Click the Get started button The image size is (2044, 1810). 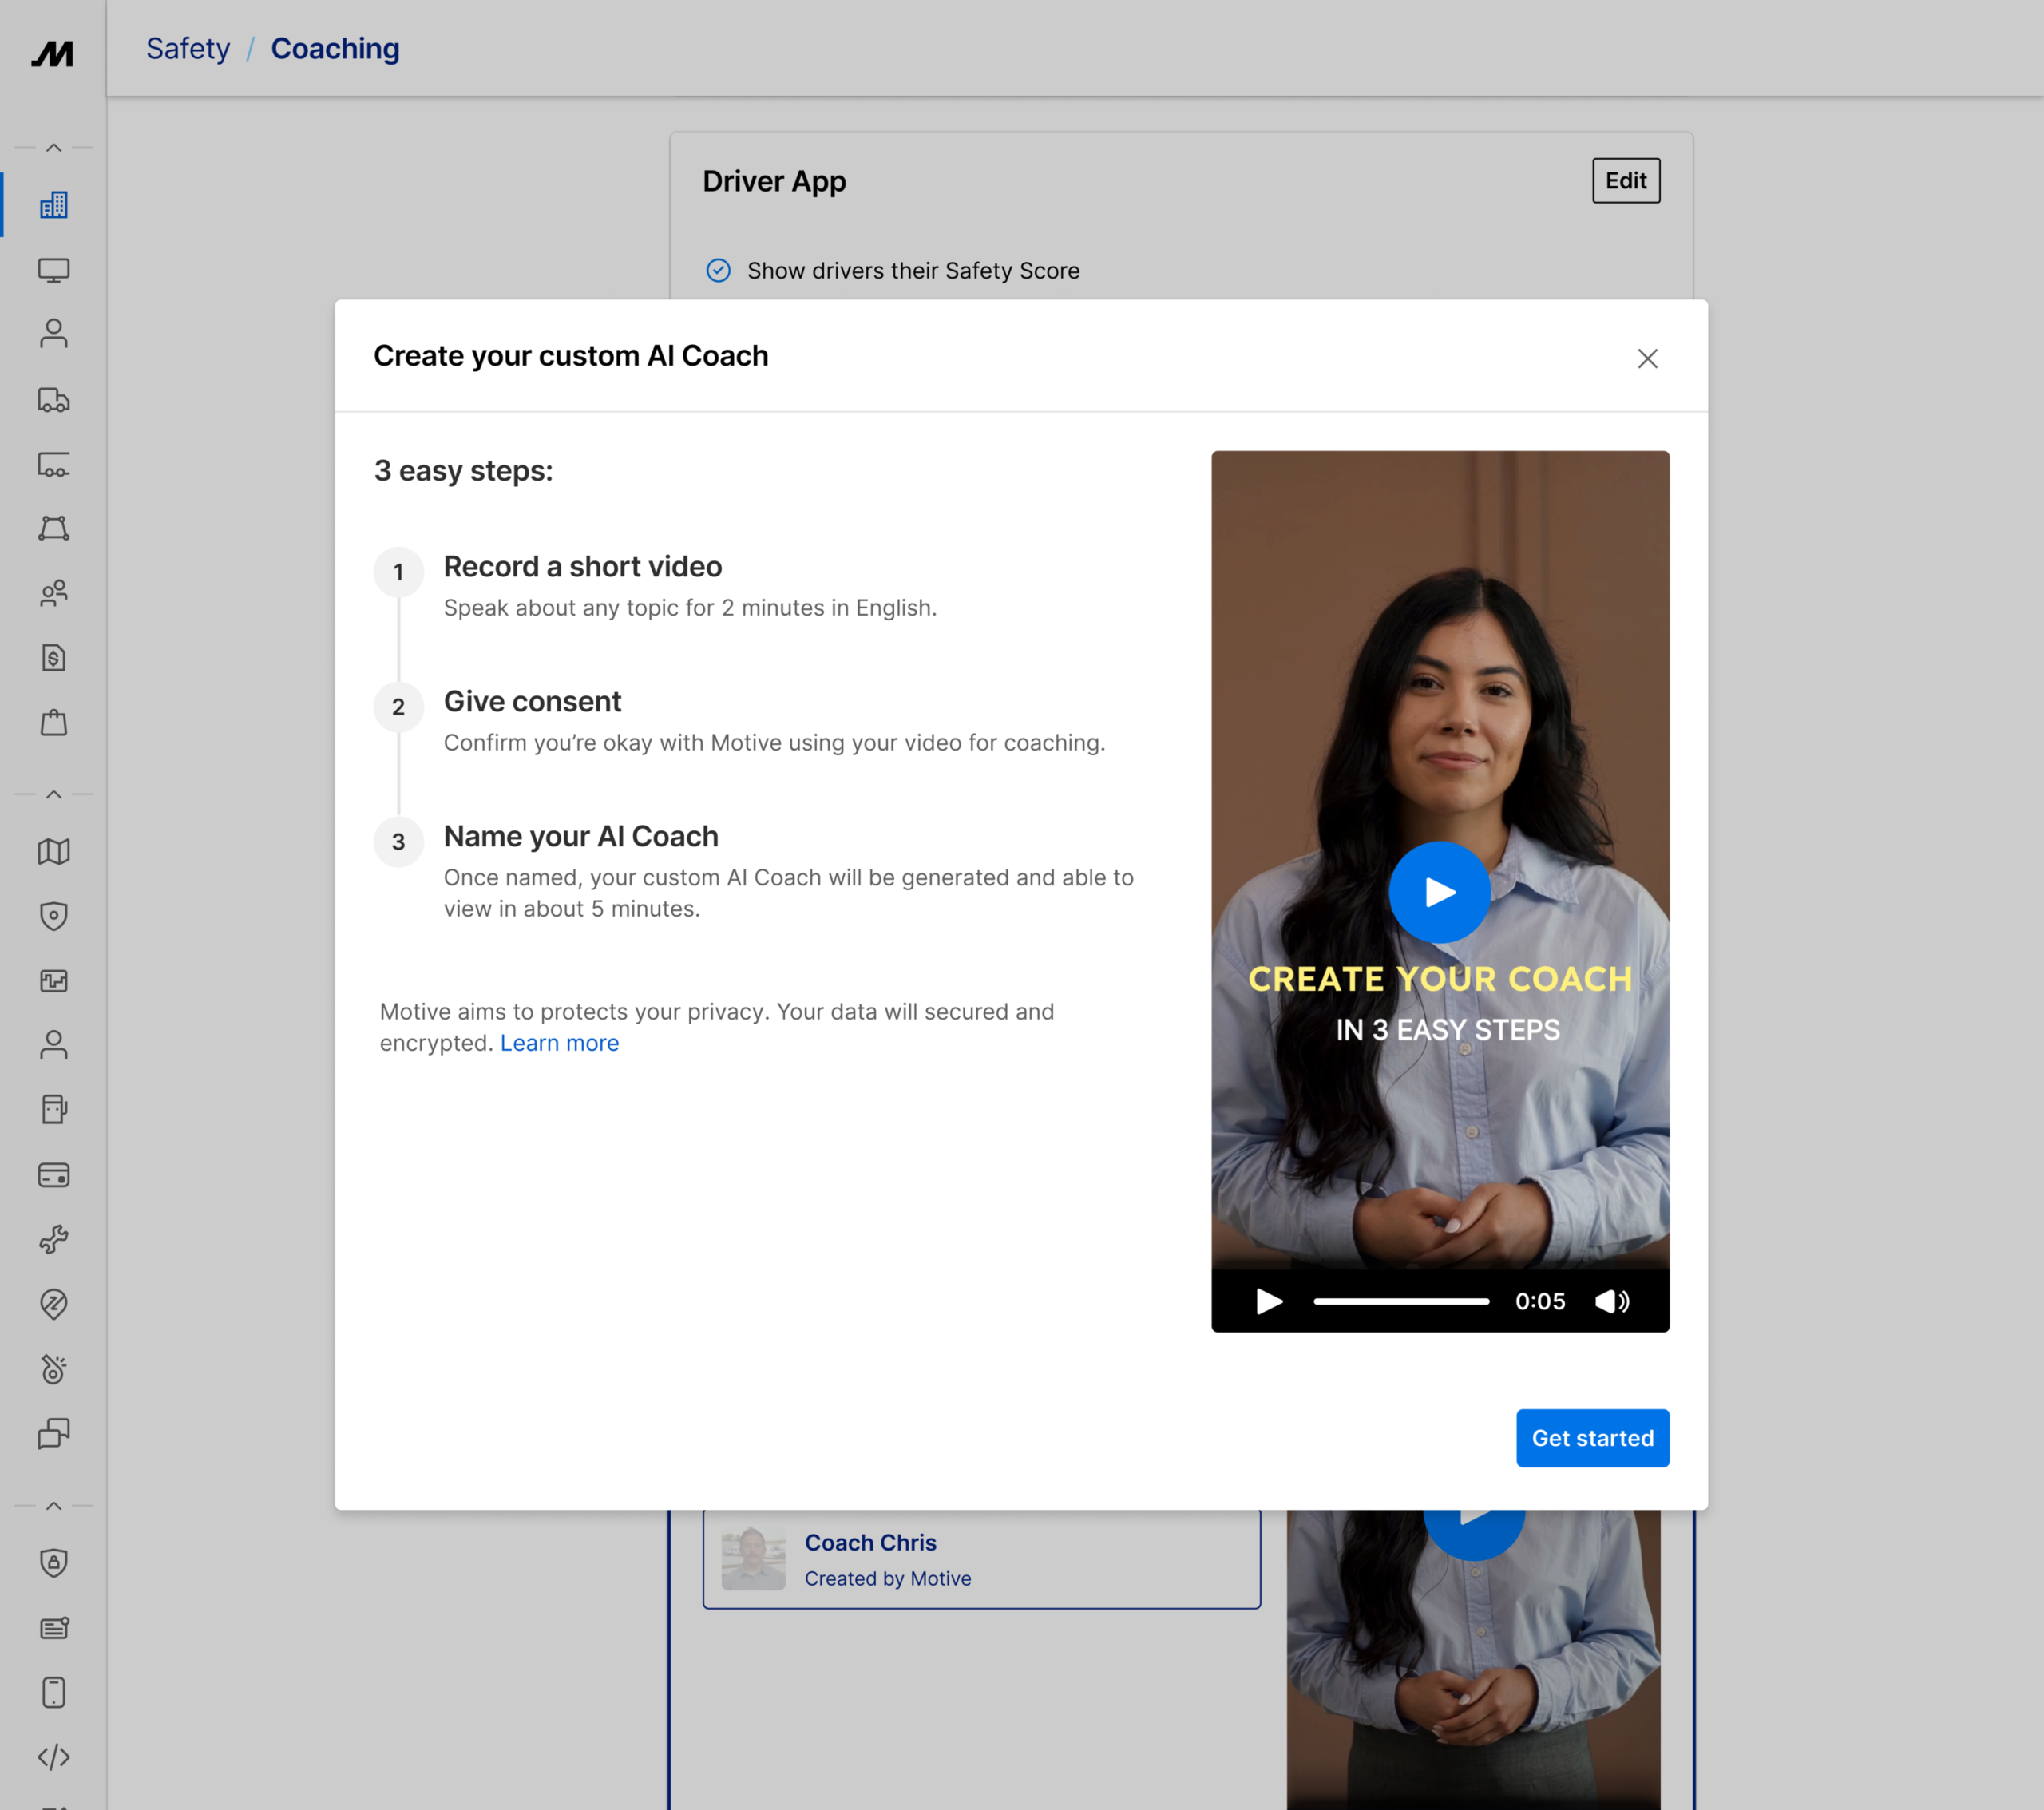[x=1592, y=1438]
